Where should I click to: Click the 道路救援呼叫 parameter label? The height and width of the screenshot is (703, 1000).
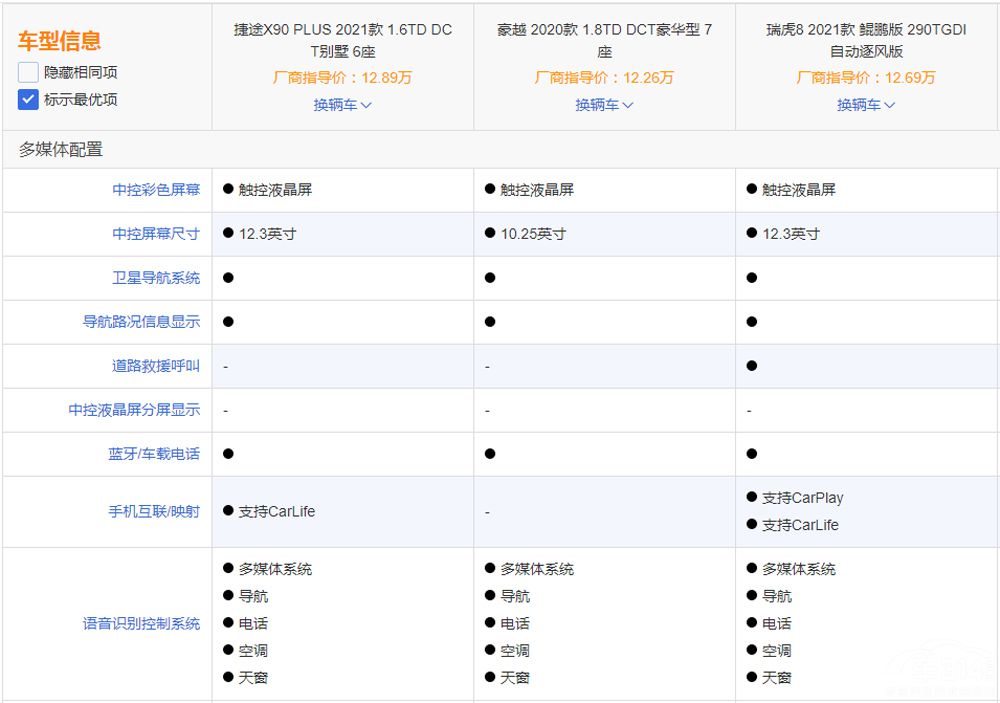click(x=156, y=366)
